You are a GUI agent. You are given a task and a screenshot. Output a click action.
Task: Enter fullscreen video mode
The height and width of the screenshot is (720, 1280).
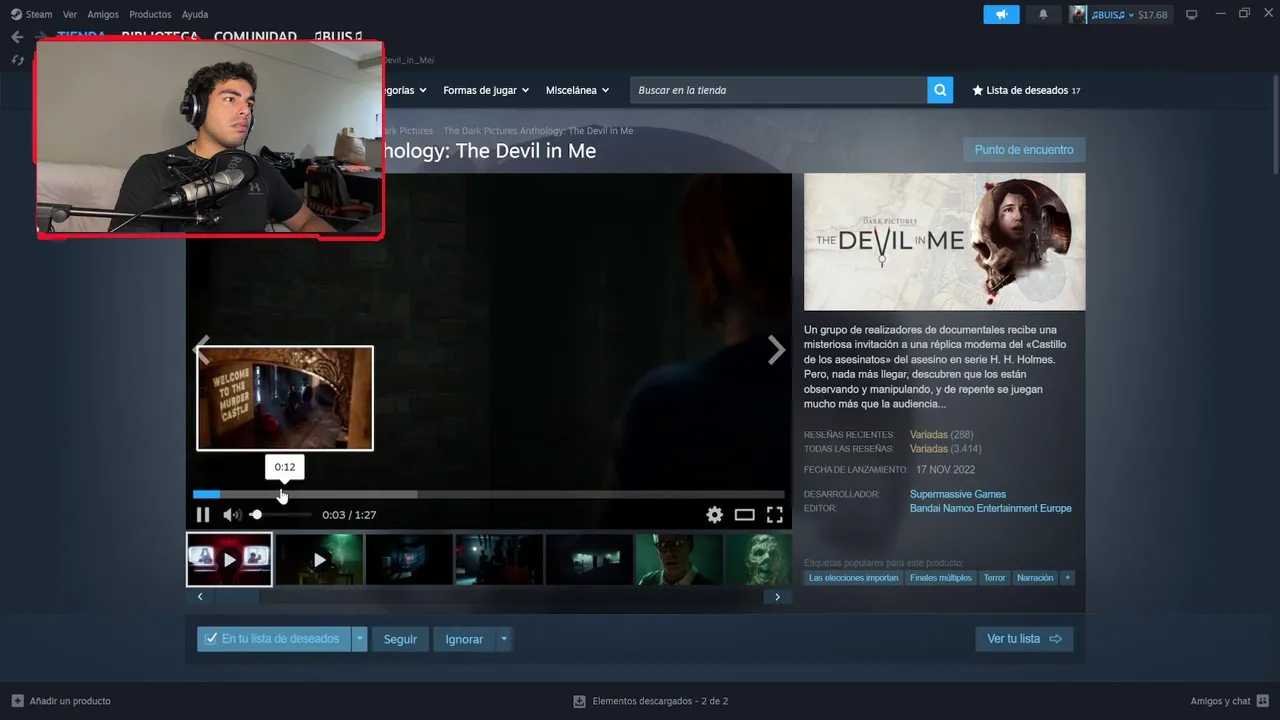point(774,515)
